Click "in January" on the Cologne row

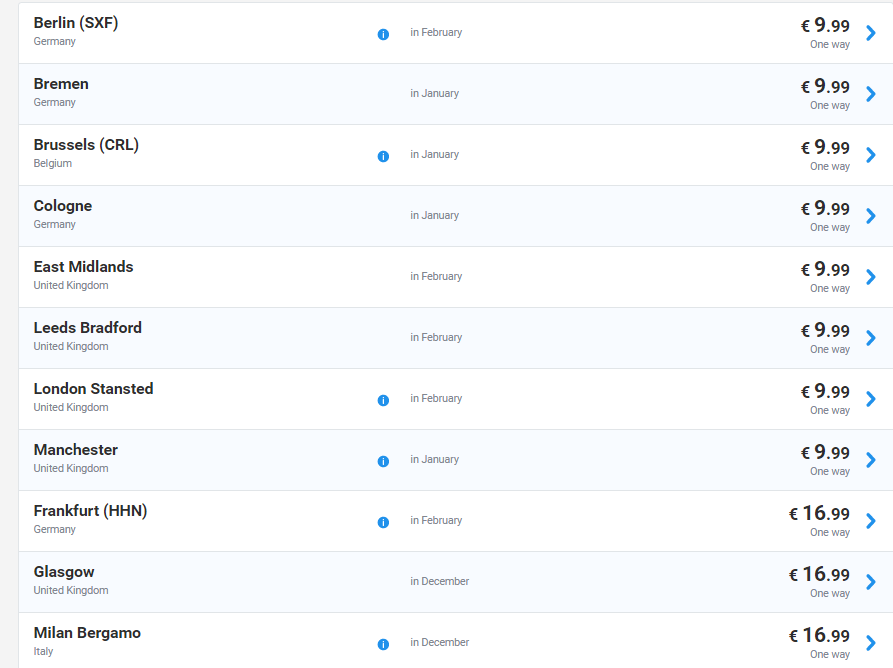coord(434,215)
